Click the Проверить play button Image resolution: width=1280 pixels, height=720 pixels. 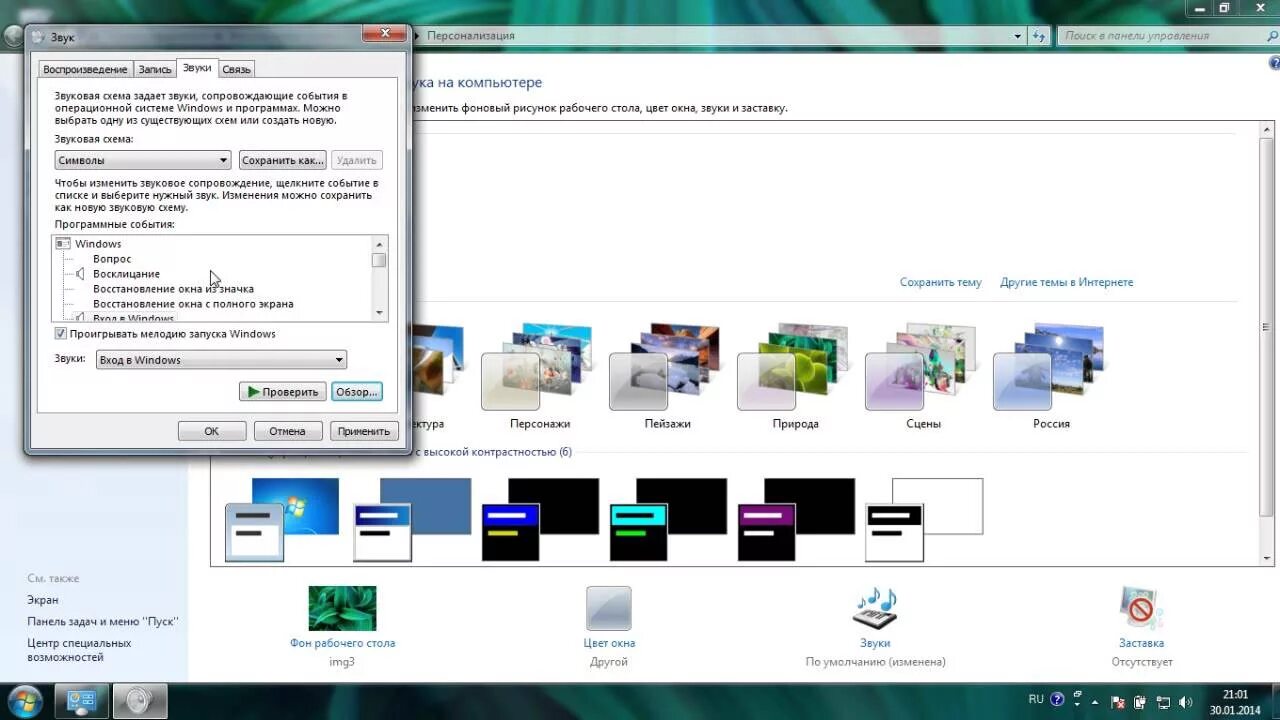[282, 392]
